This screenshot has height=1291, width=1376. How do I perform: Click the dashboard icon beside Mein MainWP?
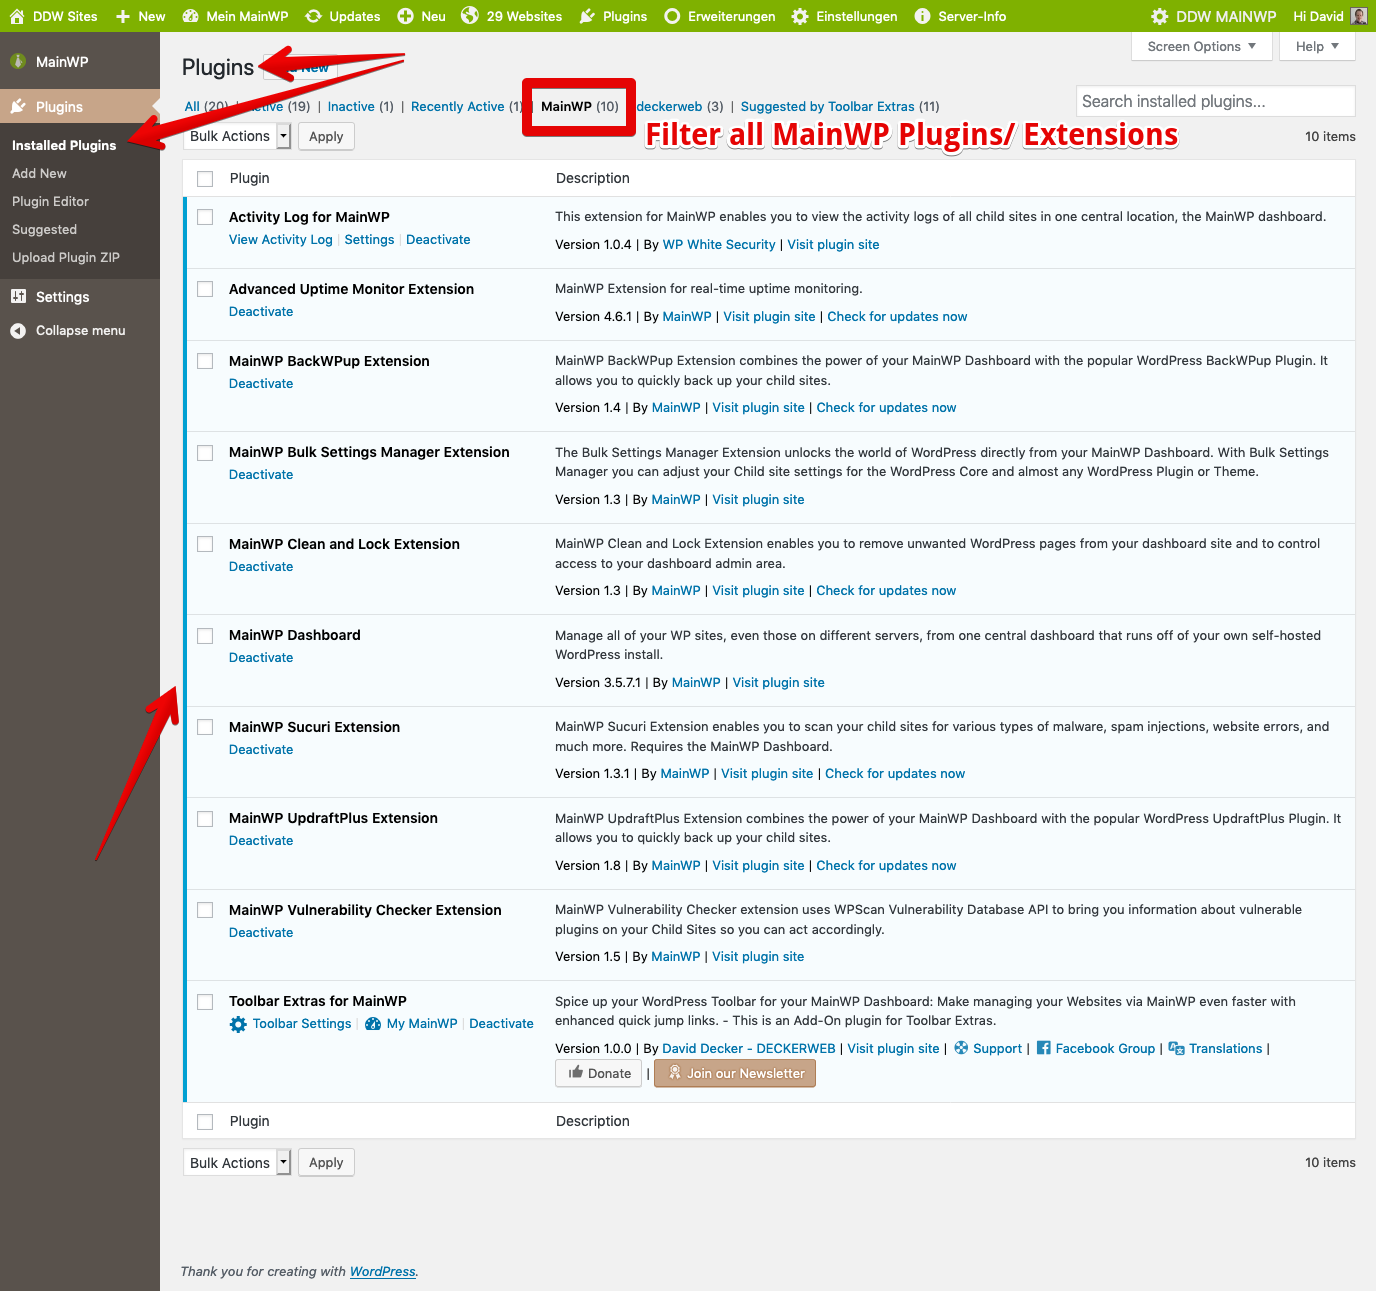[x=190, y=16]
